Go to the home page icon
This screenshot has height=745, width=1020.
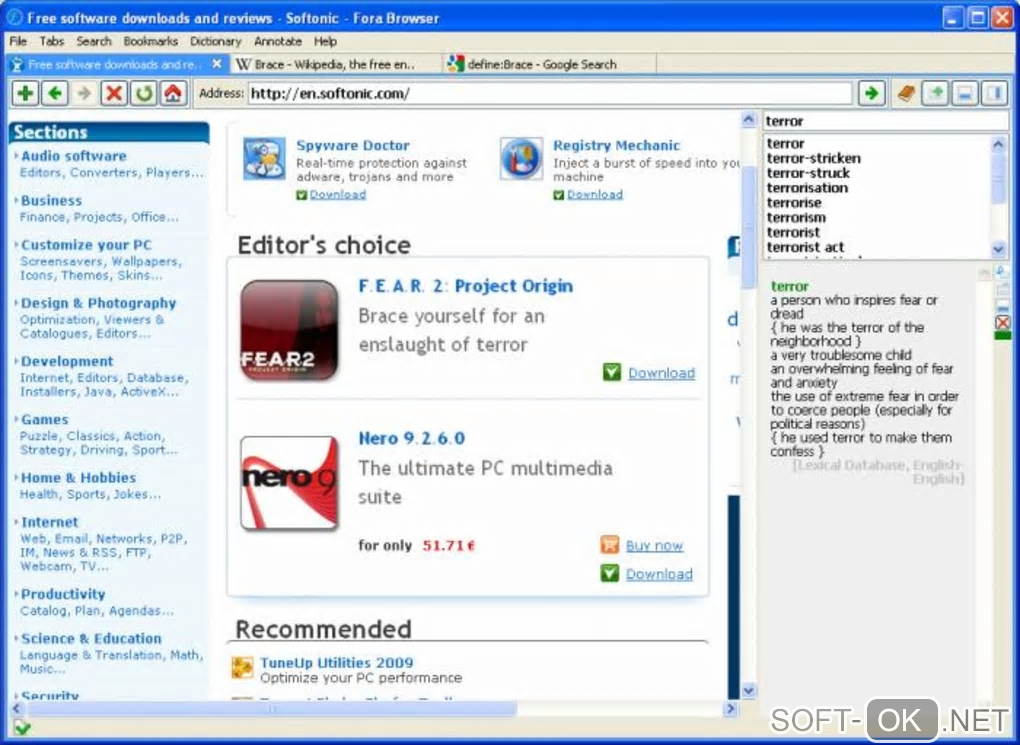tap(173, 94)
